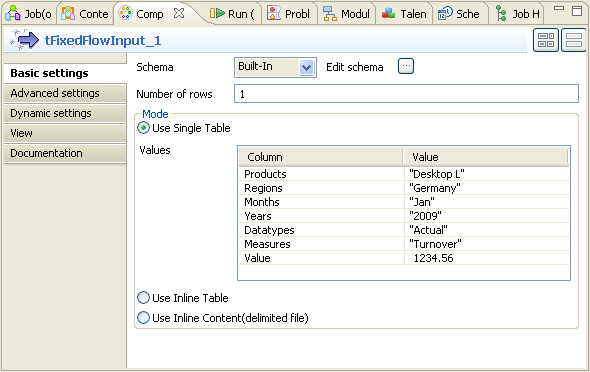The image size is (590, 372).
Task: Click the Value table header
Action: pos(486,157)
